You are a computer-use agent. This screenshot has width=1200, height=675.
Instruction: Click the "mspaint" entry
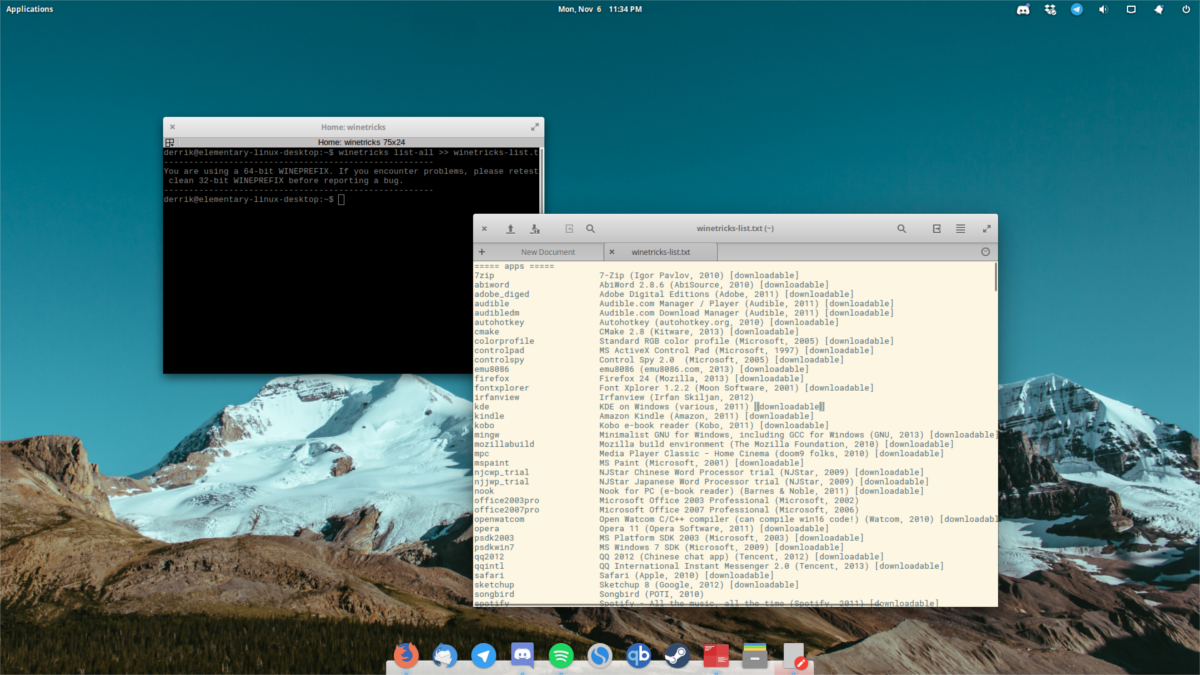pyautogui.click(x=491, y=463)
